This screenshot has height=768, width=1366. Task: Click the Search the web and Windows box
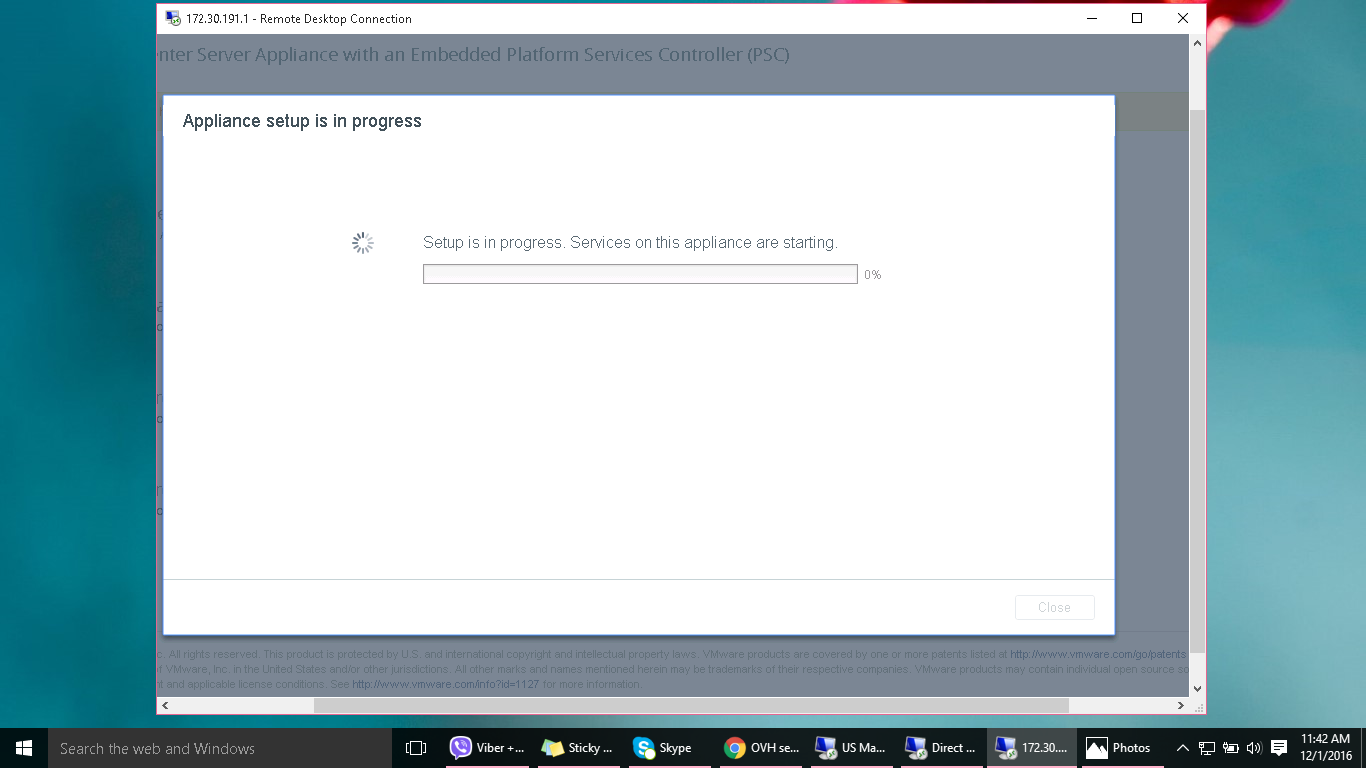pyautogui.click(x=220, y=748)
